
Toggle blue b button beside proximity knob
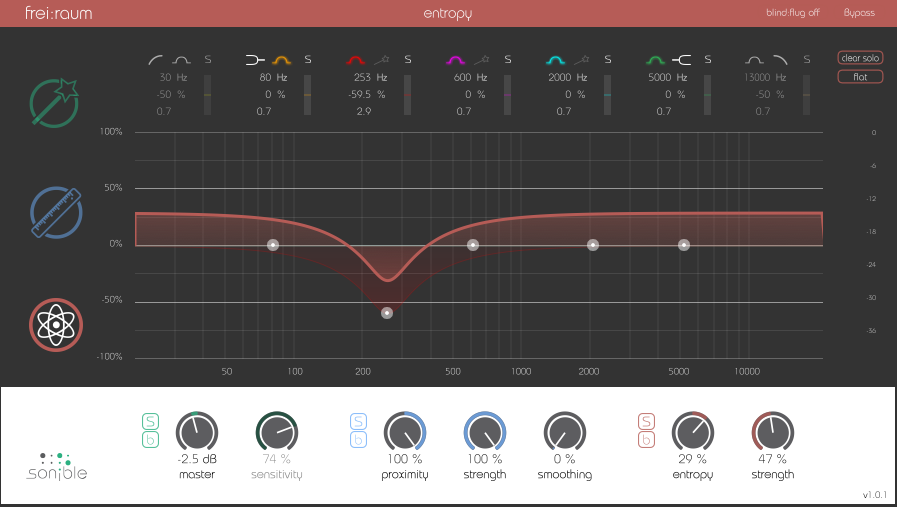pos(359,439)
